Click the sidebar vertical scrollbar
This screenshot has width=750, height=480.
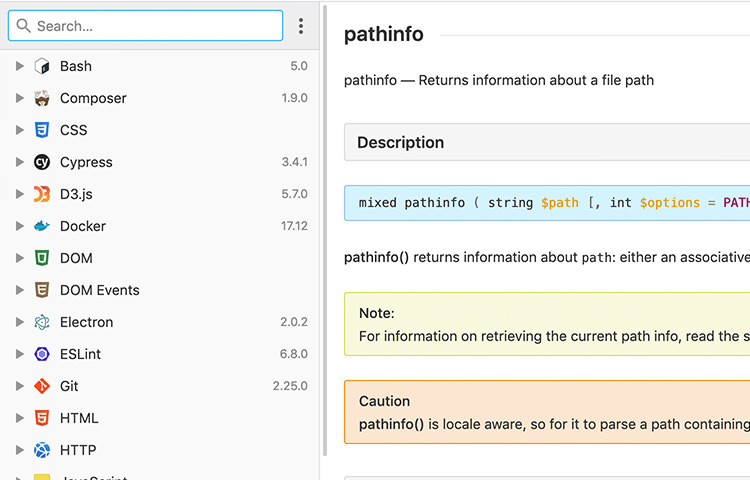(x=325, y=230)
